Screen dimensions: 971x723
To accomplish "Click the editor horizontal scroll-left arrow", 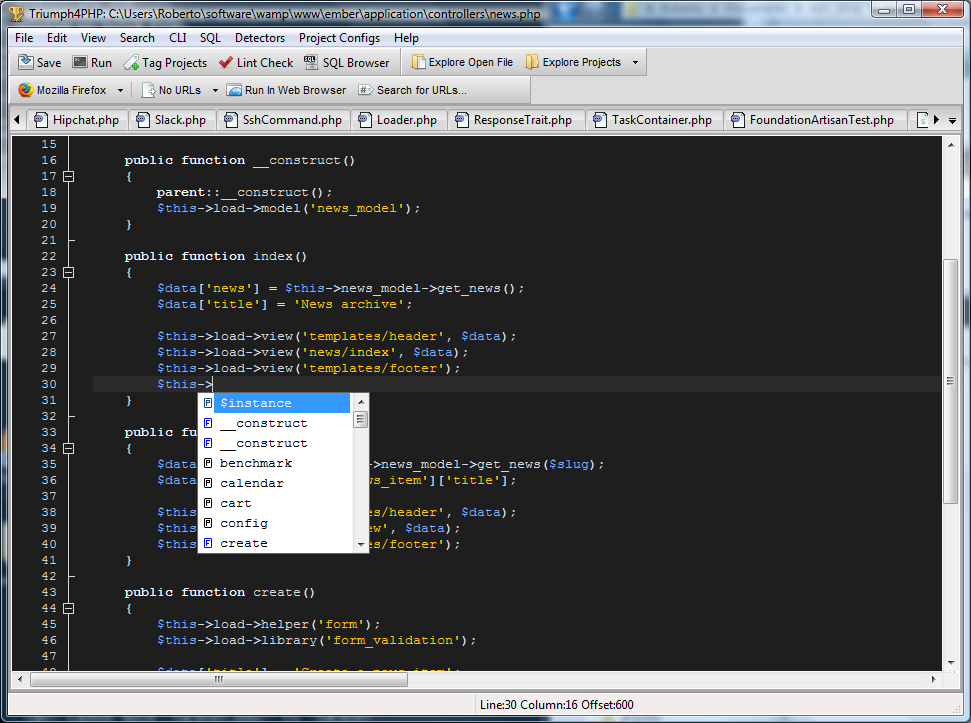I will pyautogui.click(x=20, y=679).
